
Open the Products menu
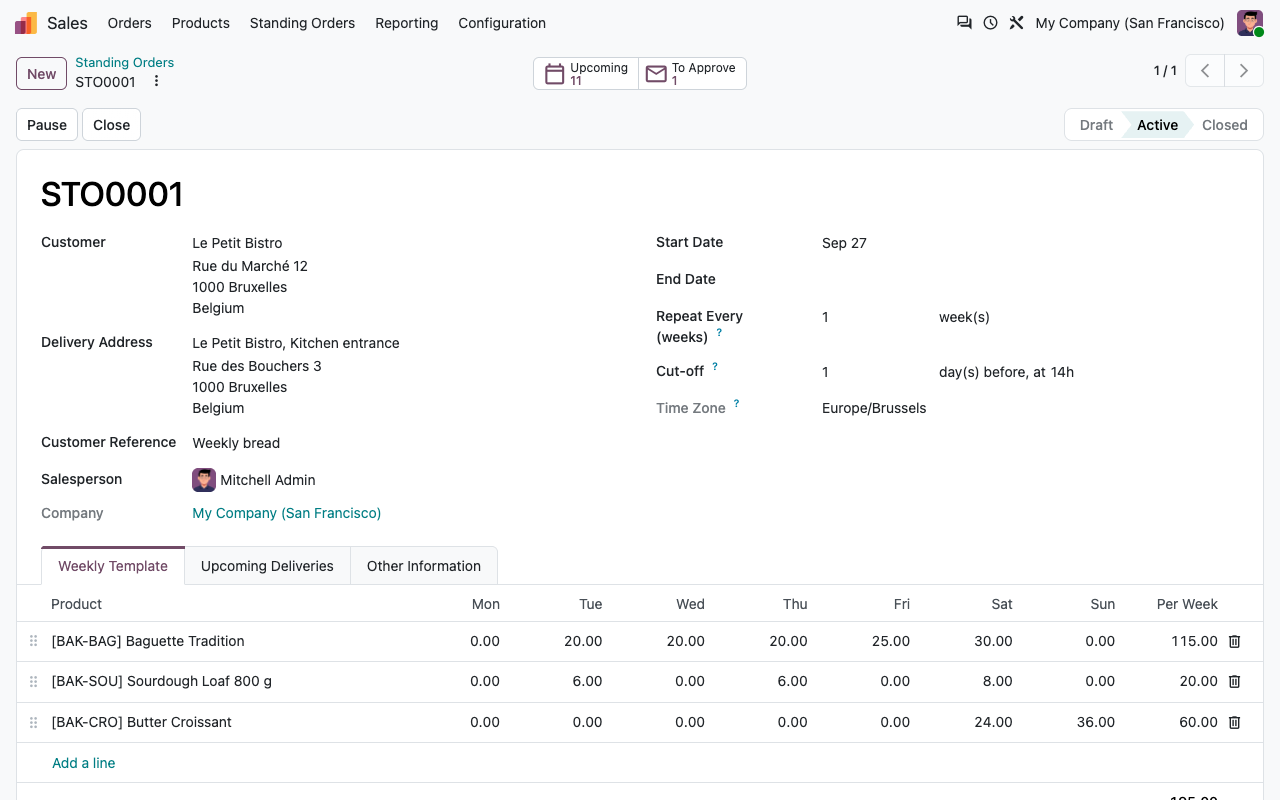pos(201,23)
